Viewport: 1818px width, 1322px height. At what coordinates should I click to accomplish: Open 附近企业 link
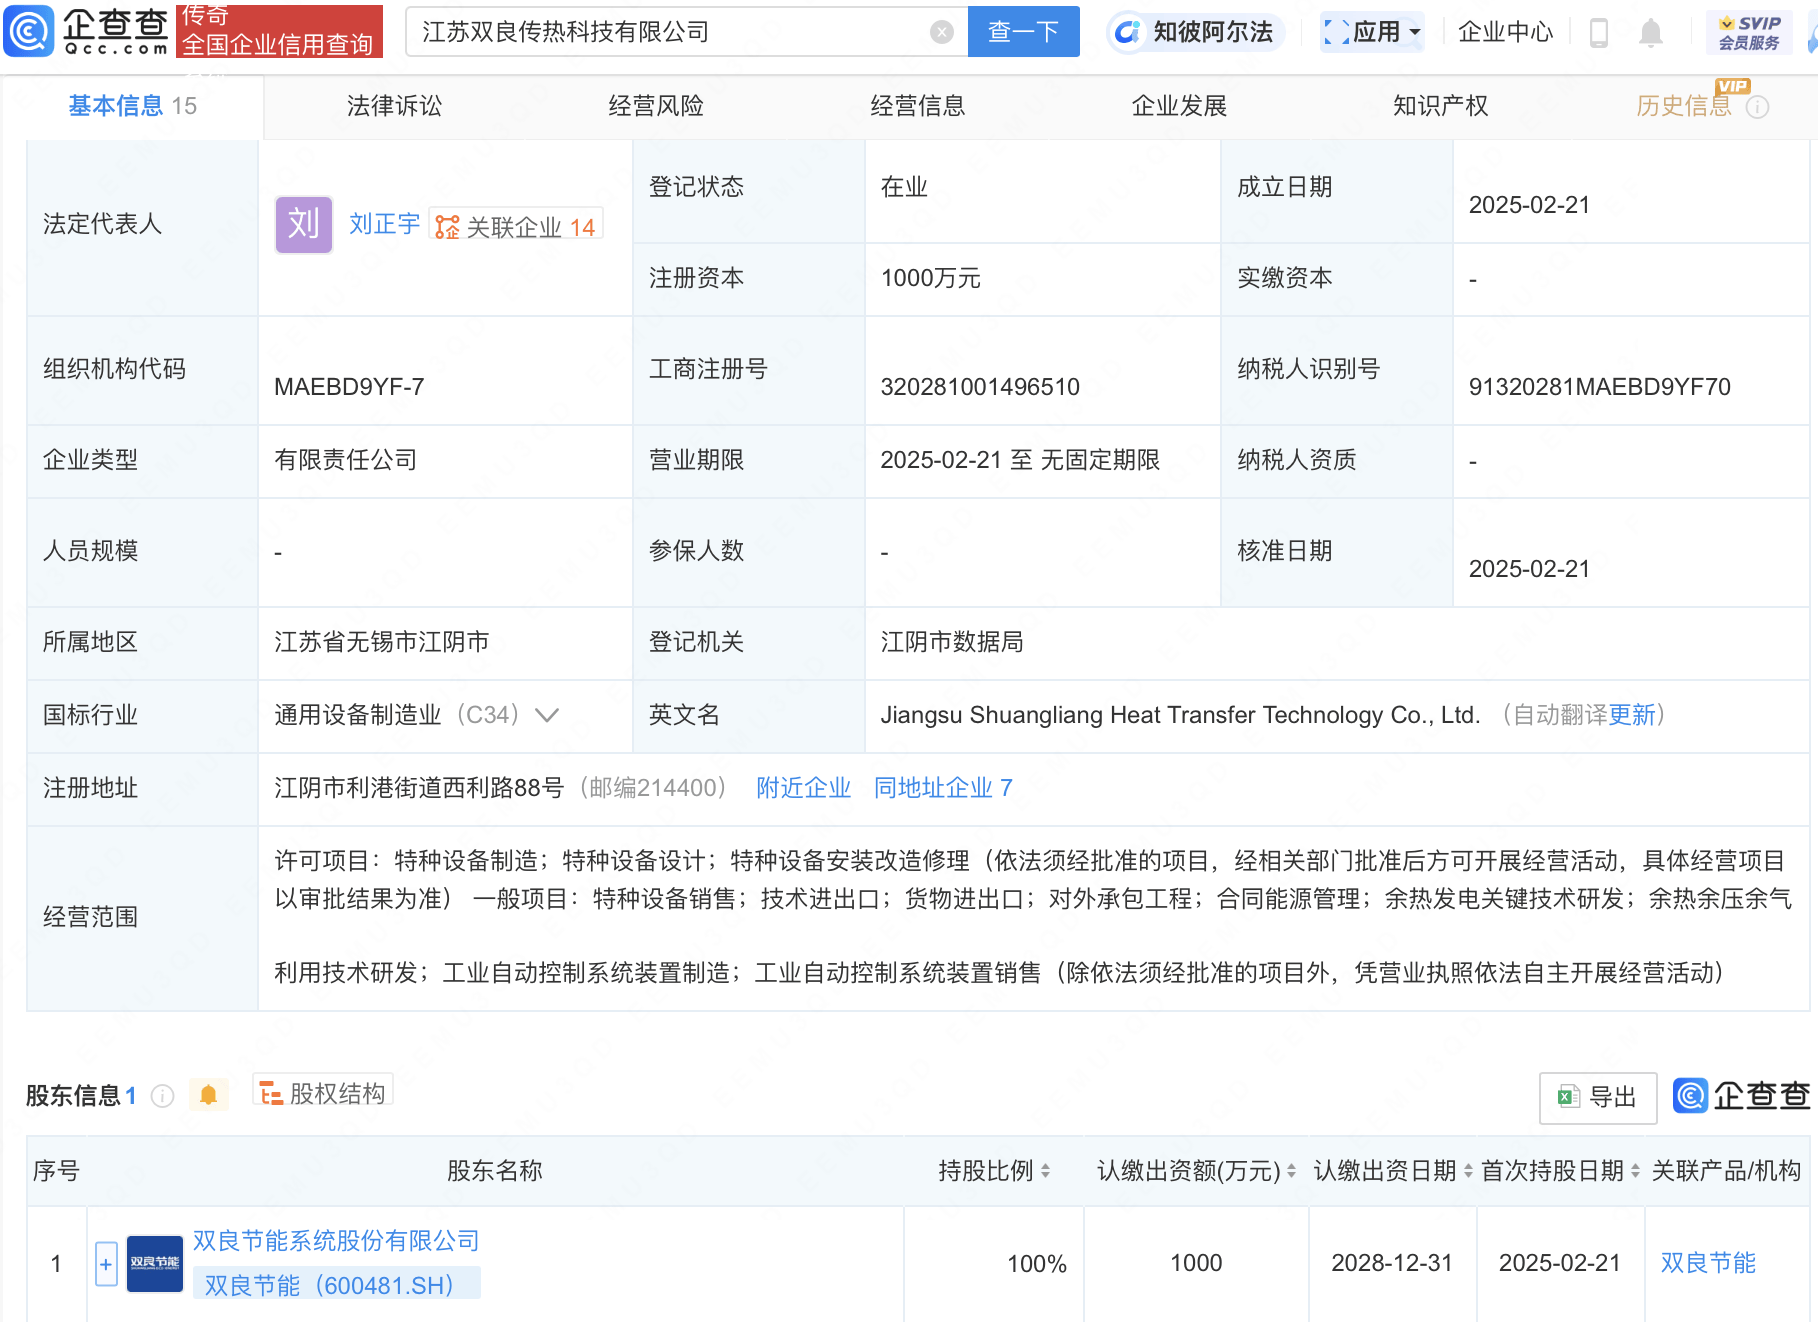click(803, 788)
